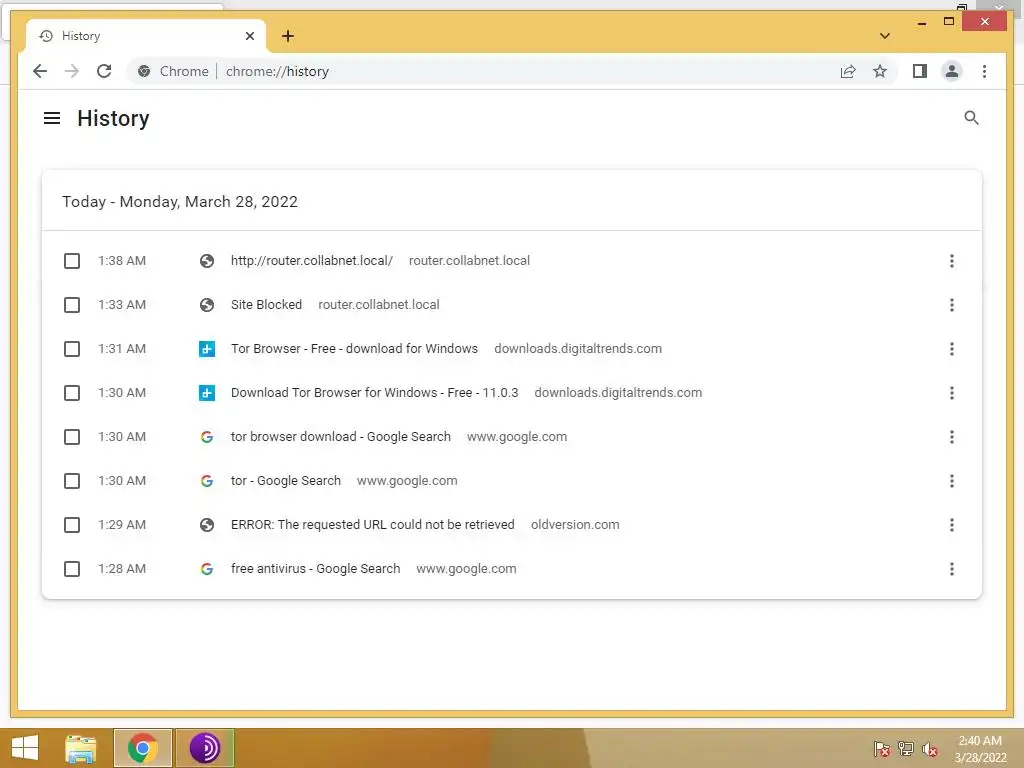
Task: Click the network tray icon
Action: [x=906, y=749]
